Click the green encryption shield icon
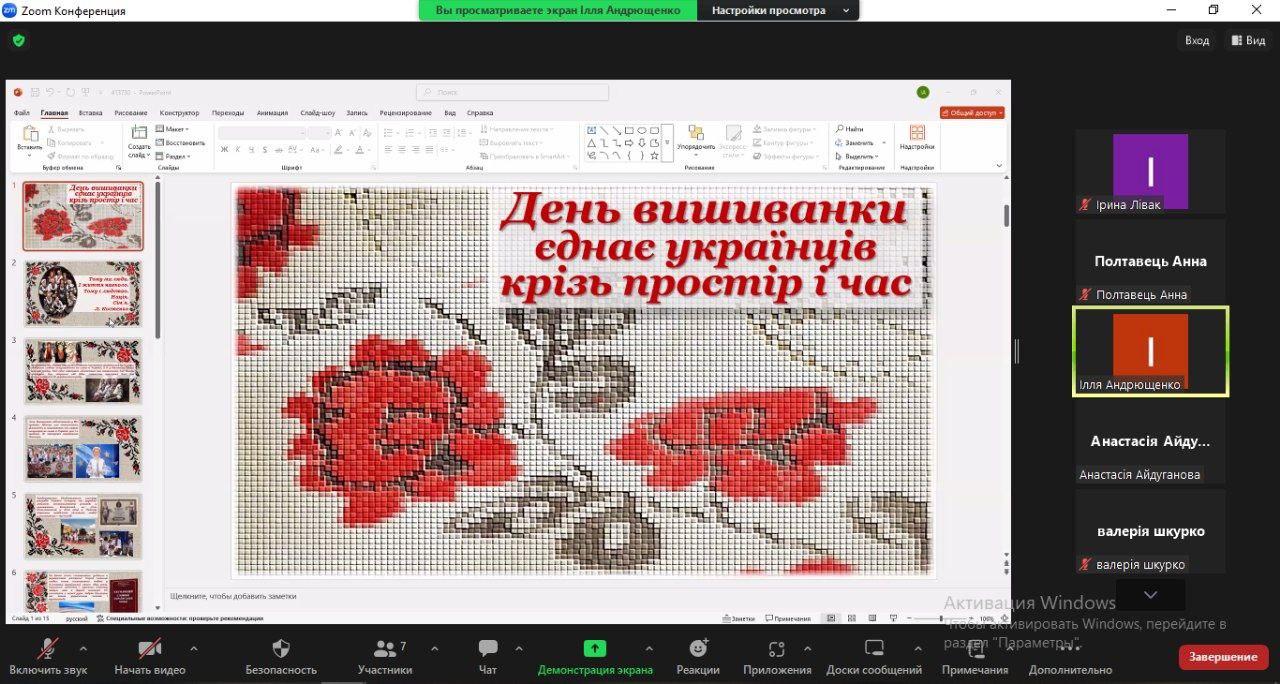Image resolution: width=1280 pixels, height=684 pixels. click(18, 41)
